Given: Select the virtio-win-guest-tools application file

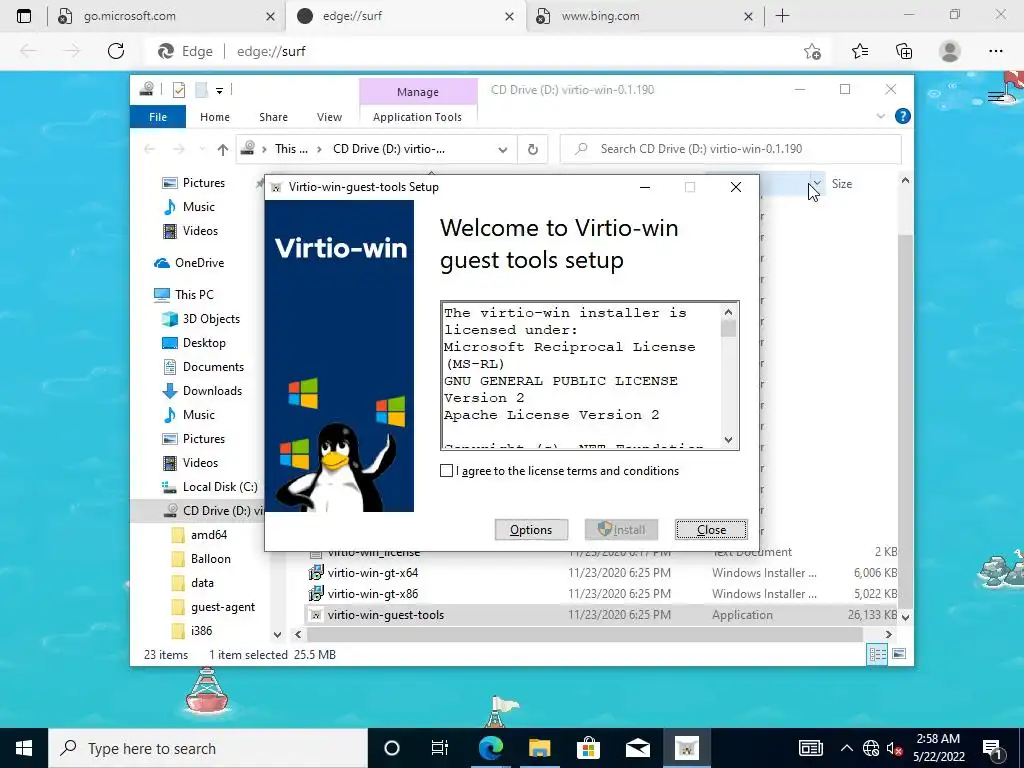Looking at the screenshot, I should click(x=386, y=615).
